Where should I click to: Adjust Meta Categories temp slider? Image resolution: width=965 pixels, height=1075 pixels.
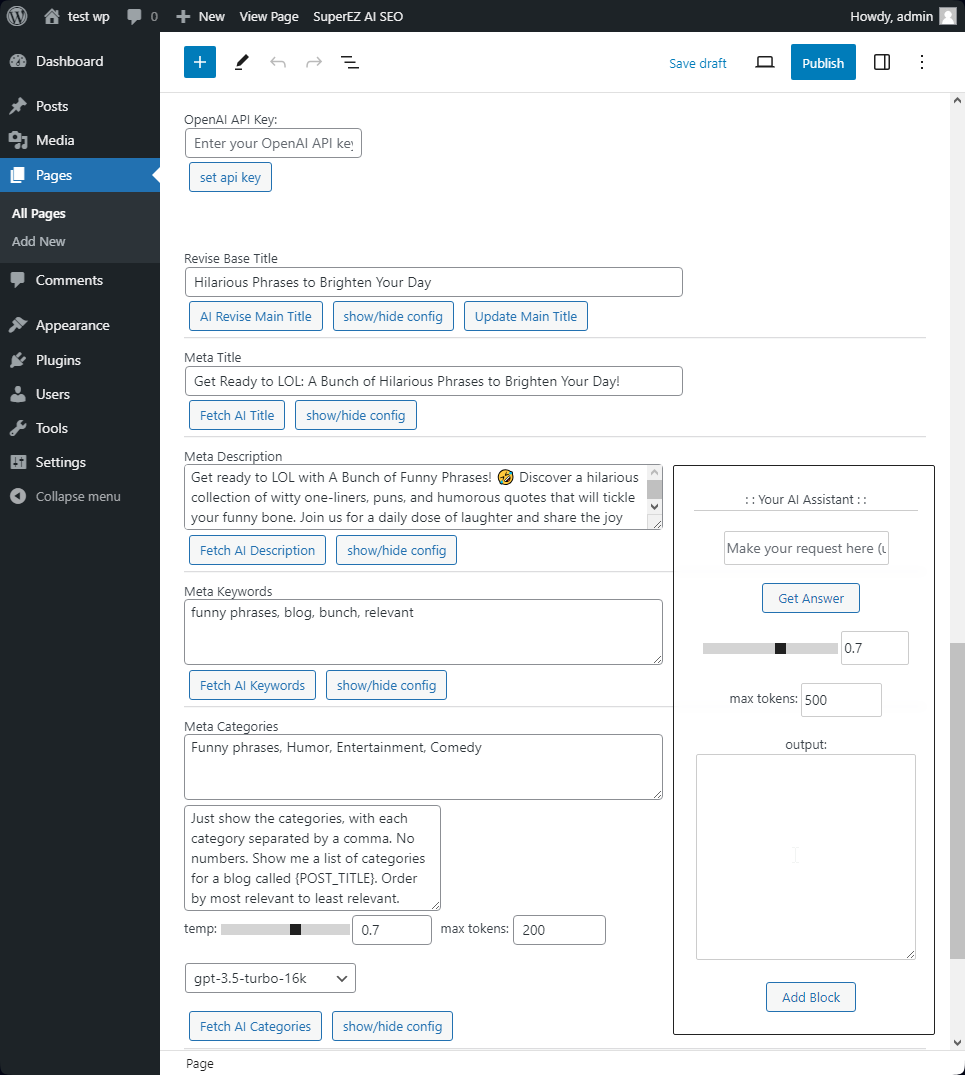285,930
